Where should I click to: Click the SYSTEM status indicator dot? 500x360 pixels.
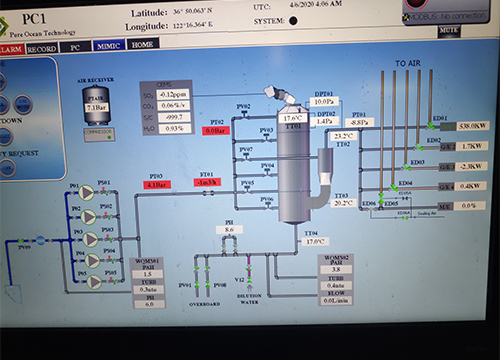coord(293,21)
